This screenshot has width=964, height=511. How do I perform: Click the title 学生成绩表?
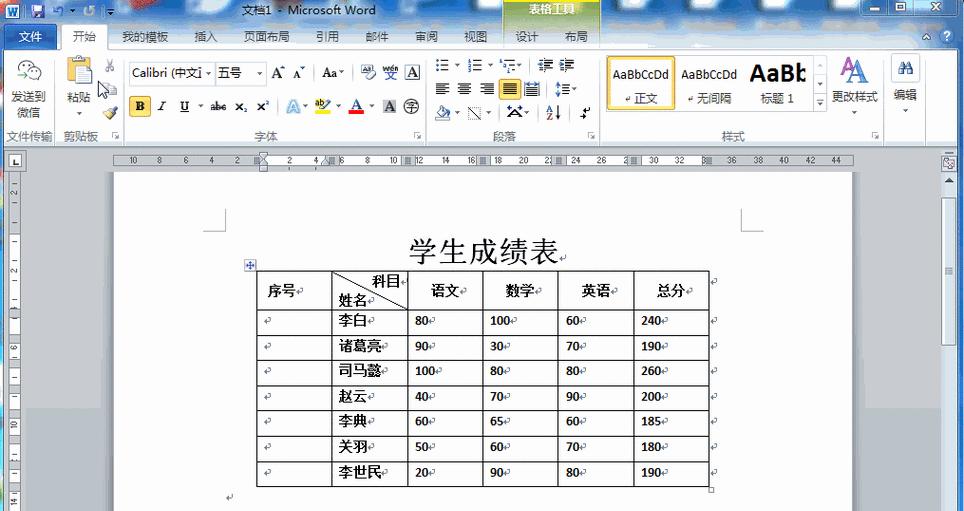pyautogui.click(x=484, y=252)
